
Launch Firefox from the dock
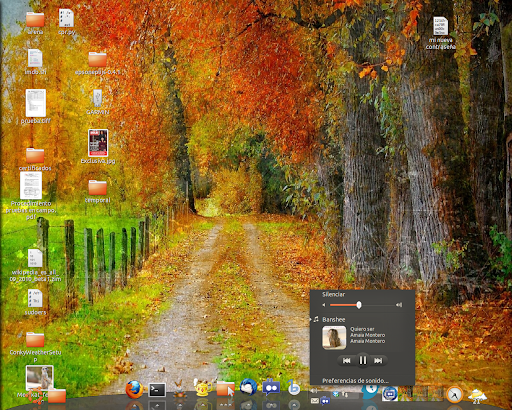point(134,389)
